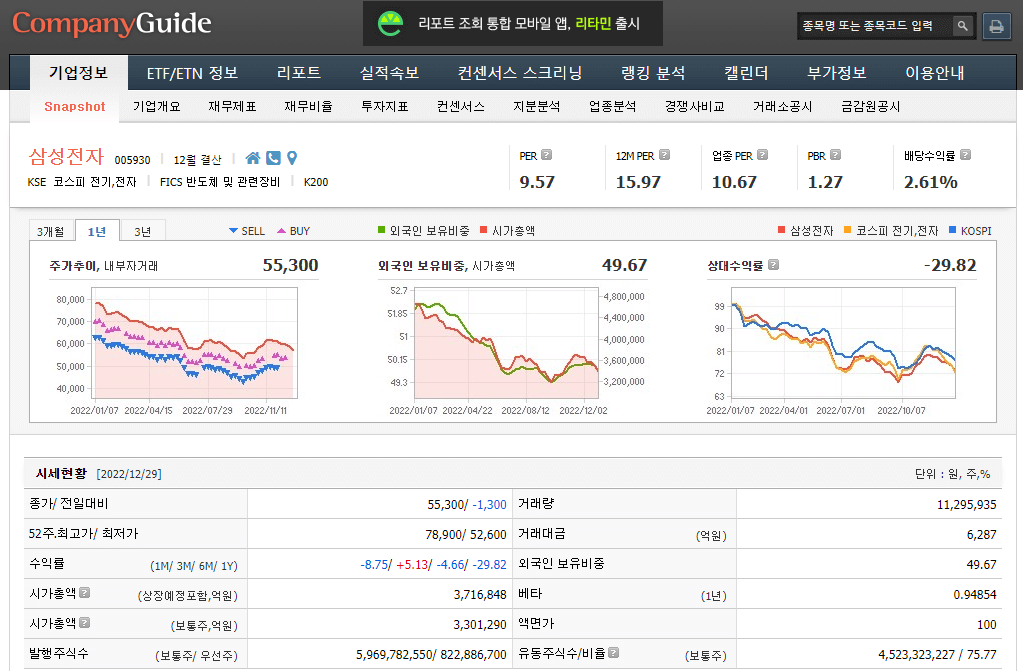Image resolution: width=1023 pixels, height=671 pixels.
Task: Click the 리타민 app logo icon
Action: click(x=390, y=23)
